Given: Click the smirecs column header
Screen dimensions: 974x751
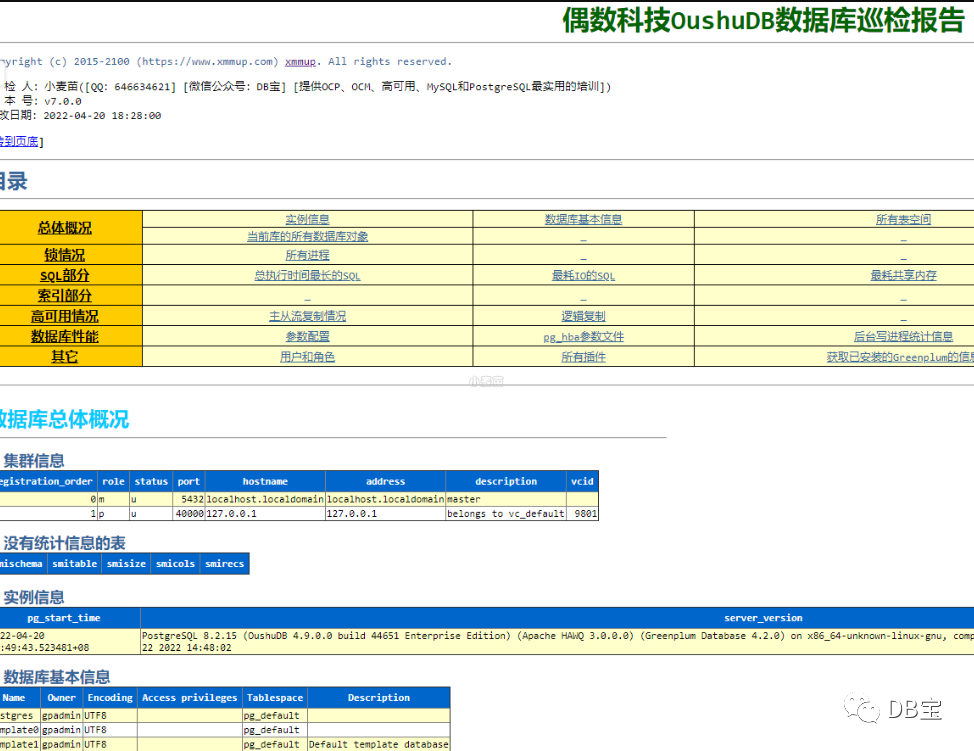Looking at the screenshot, I should coord(224,563).
